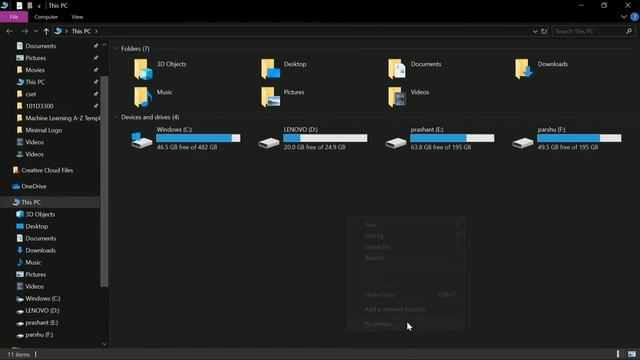Image resolution: width=640 pixels, height=360 pixels.
Task: Open the Sort by submenu in context menu
Action: (x=406, y=236)
